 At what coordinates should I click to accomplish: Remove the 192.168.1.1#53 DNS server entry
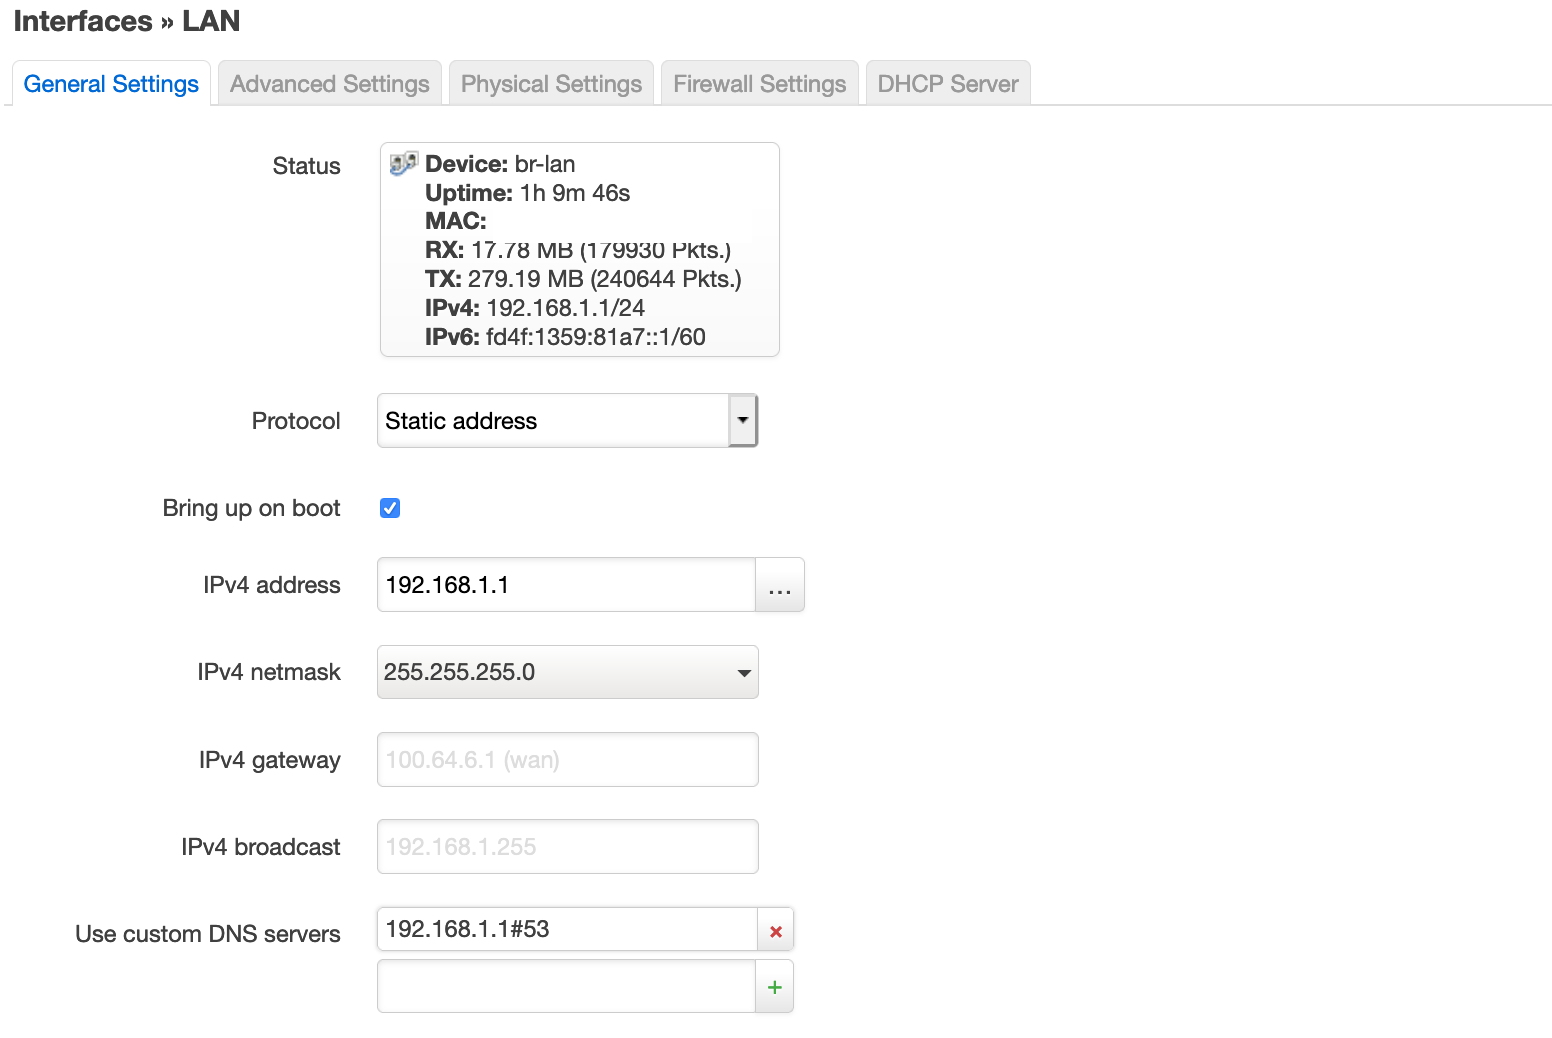(775, 931)
